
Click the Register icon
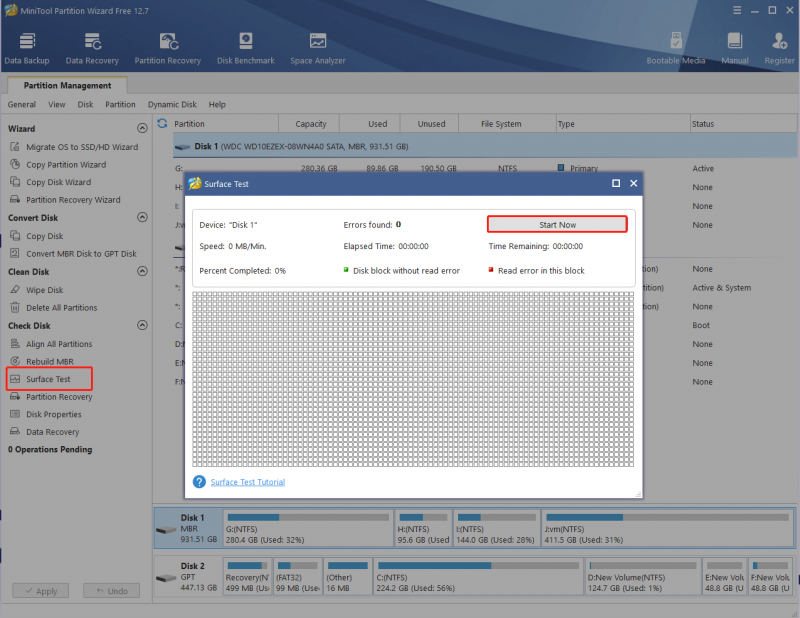tap(779, 48)
